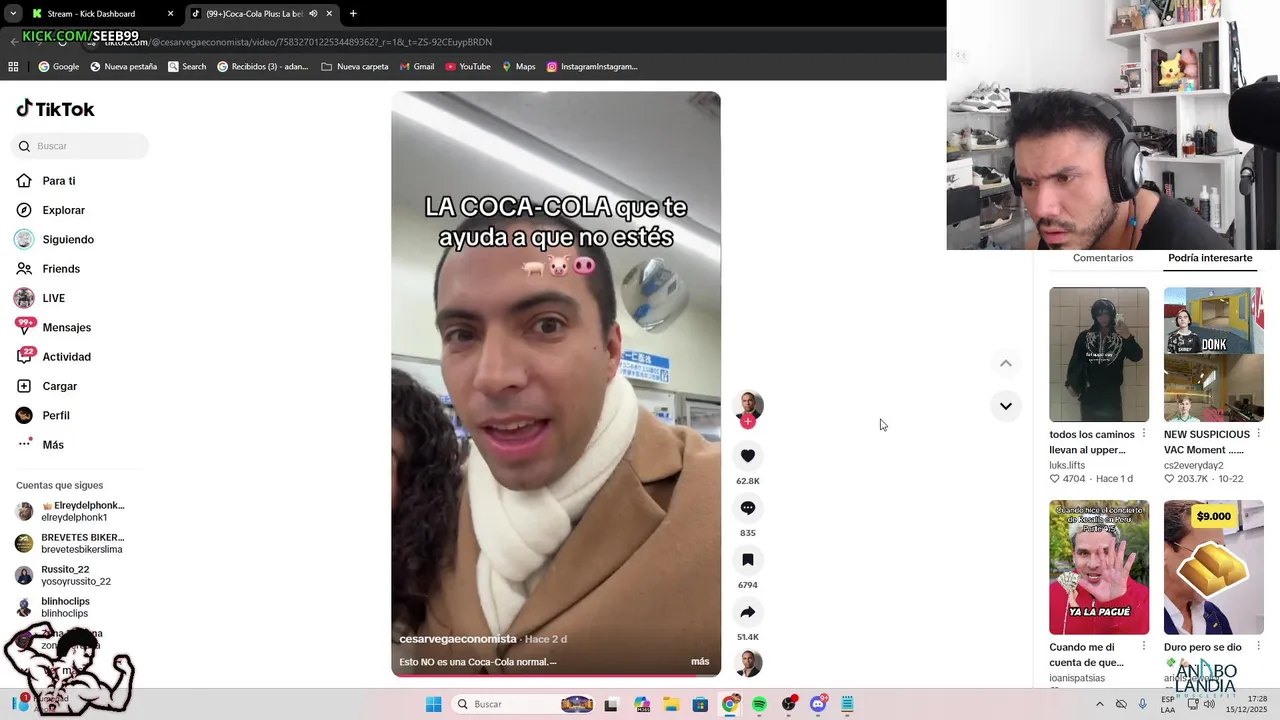The width and height of the screenshot is (1280, 720).
Task: Open options menu for todos los caminos video
Action: (x=1144, y=434)
